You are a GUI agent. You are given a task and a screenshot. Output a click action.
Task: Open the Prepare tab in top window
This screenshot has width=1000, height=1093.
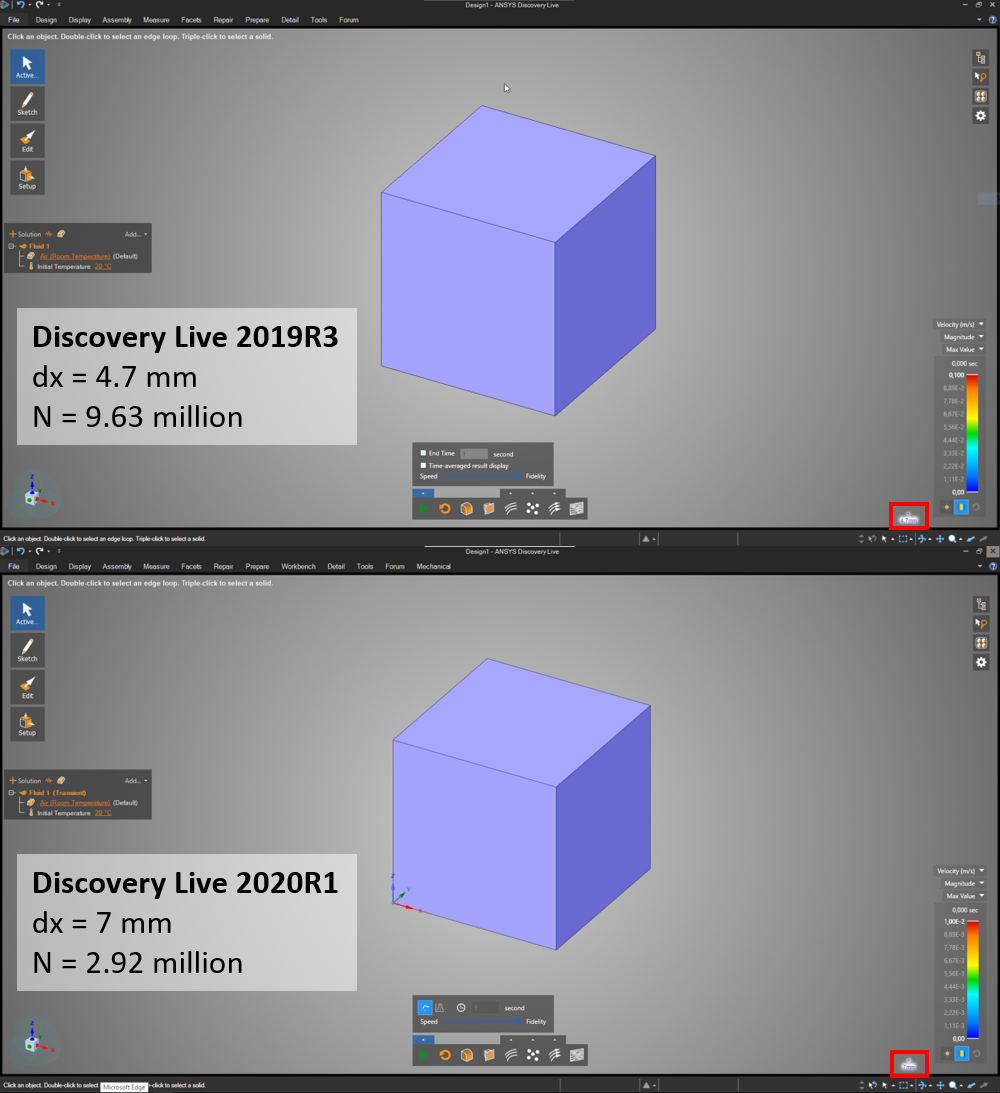point(257,20)
